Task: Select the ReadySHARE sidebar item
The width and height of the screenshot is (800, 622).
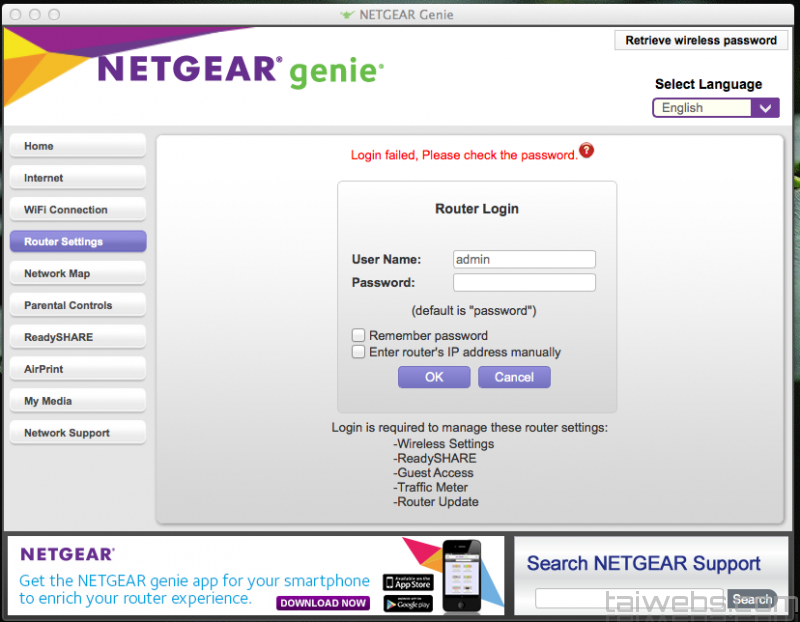Action: point(78,338)
